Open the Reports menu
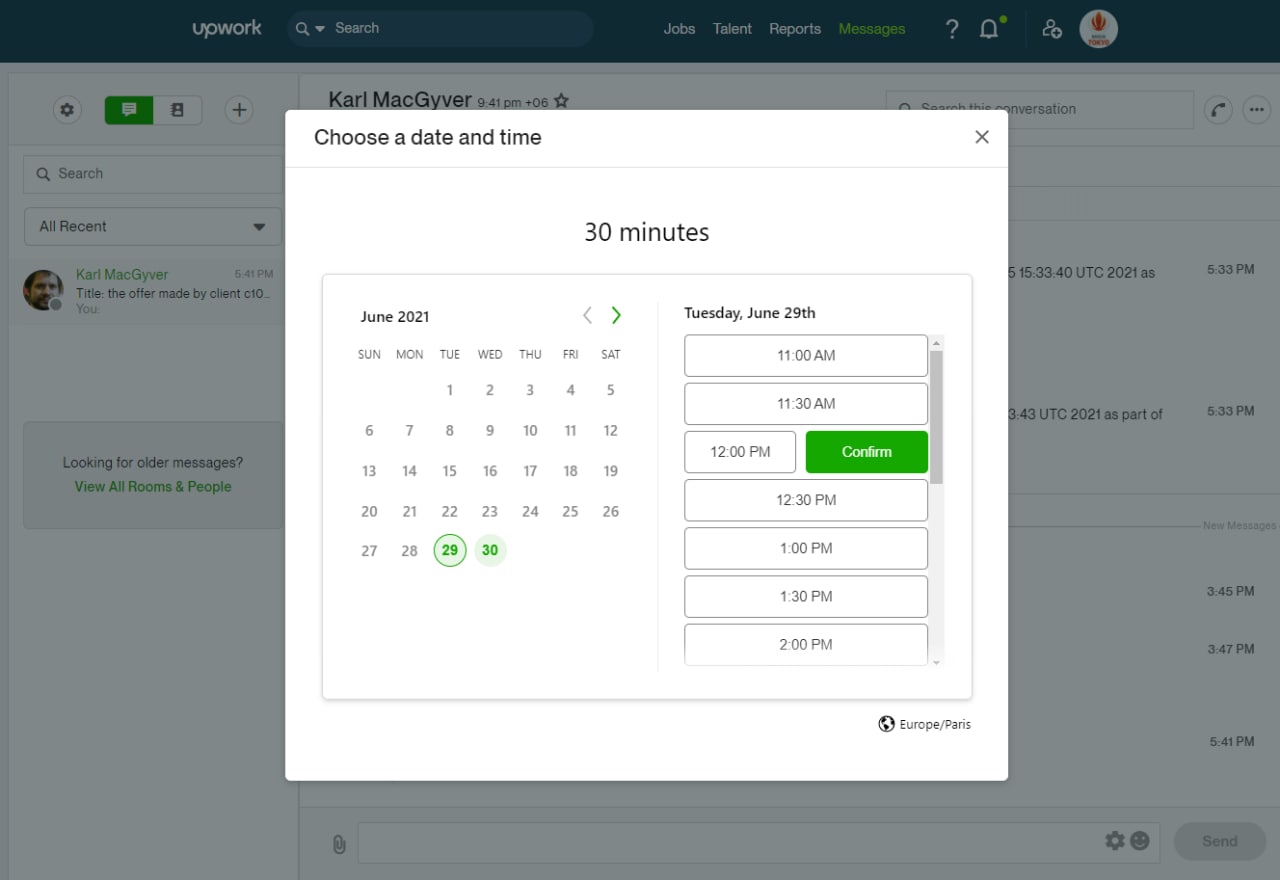Image resolution: width=1280 pixels, height=880 pixels. [x=795, y=29]
